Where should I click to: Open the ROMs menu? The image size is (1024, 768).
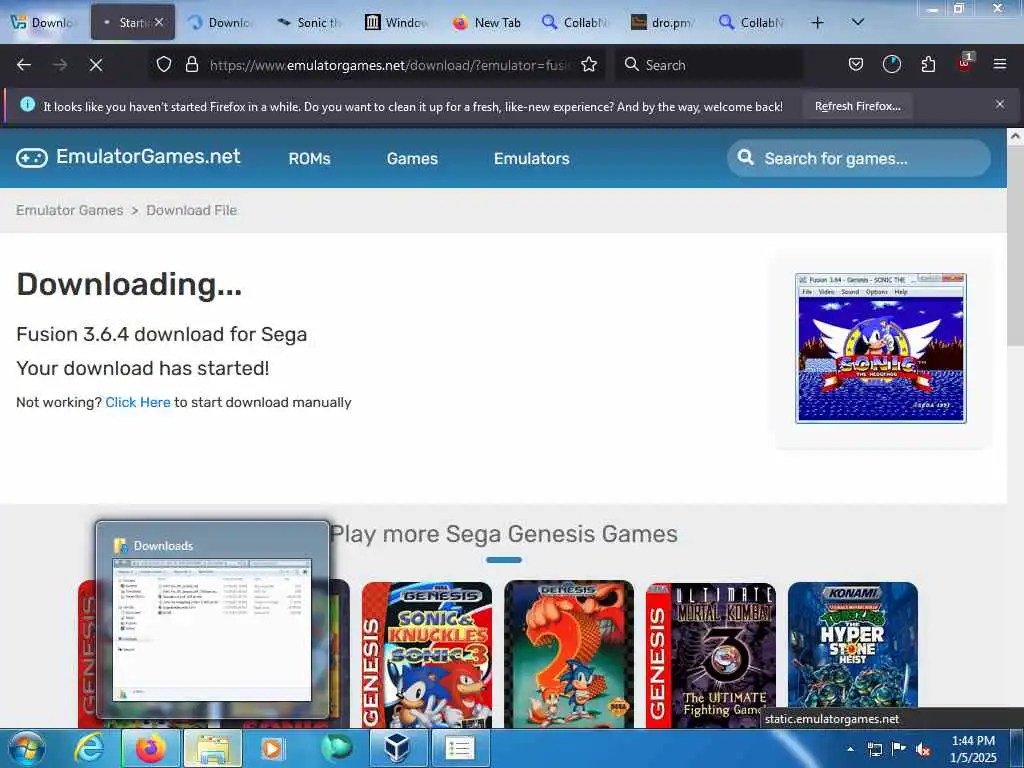[x=310, y=159]
